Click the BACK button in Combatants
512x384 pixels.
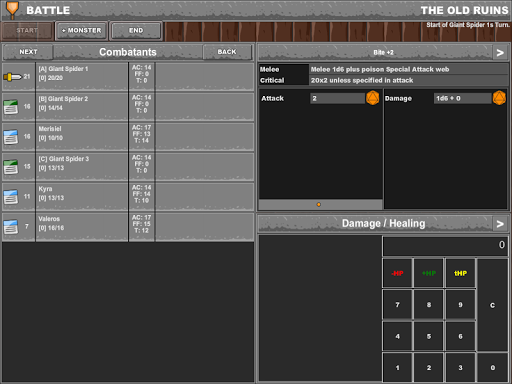pos(227,52)
